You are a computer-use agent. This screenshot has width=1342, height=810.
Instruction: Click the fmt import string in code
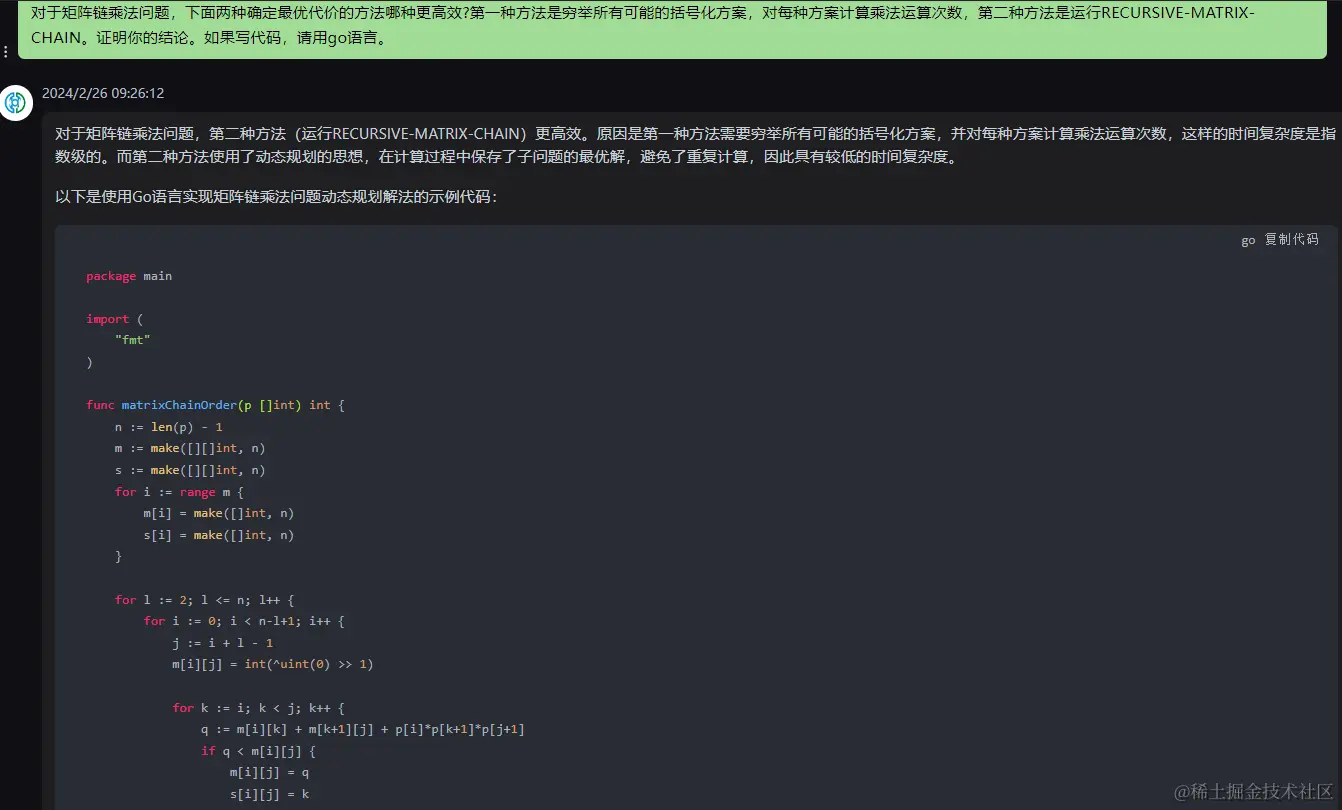(x=131, y=339)
